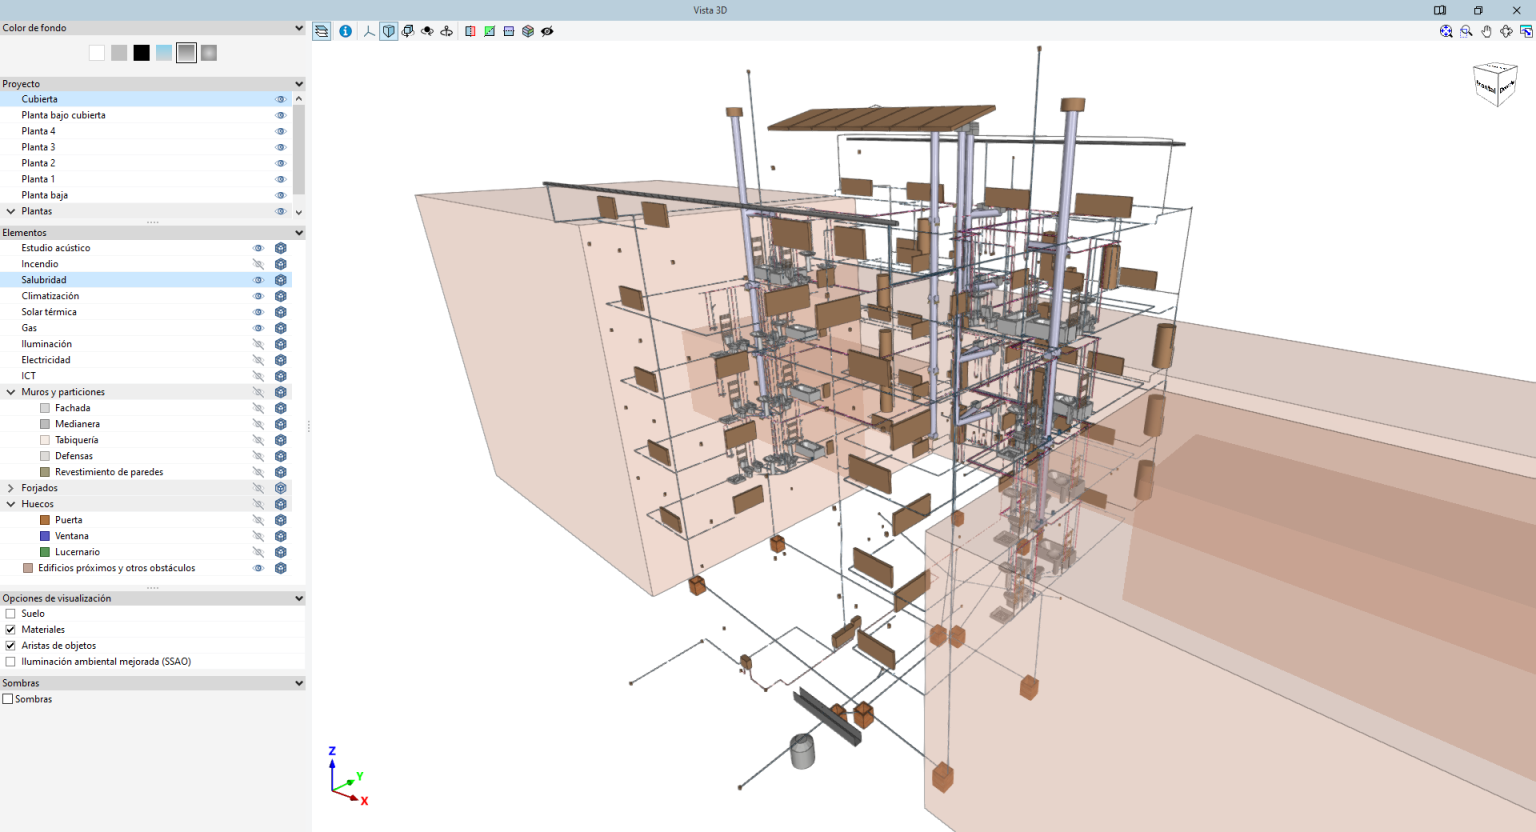Collapse the Color de fondo section
Screen dimensions: 1536x832
297,27
